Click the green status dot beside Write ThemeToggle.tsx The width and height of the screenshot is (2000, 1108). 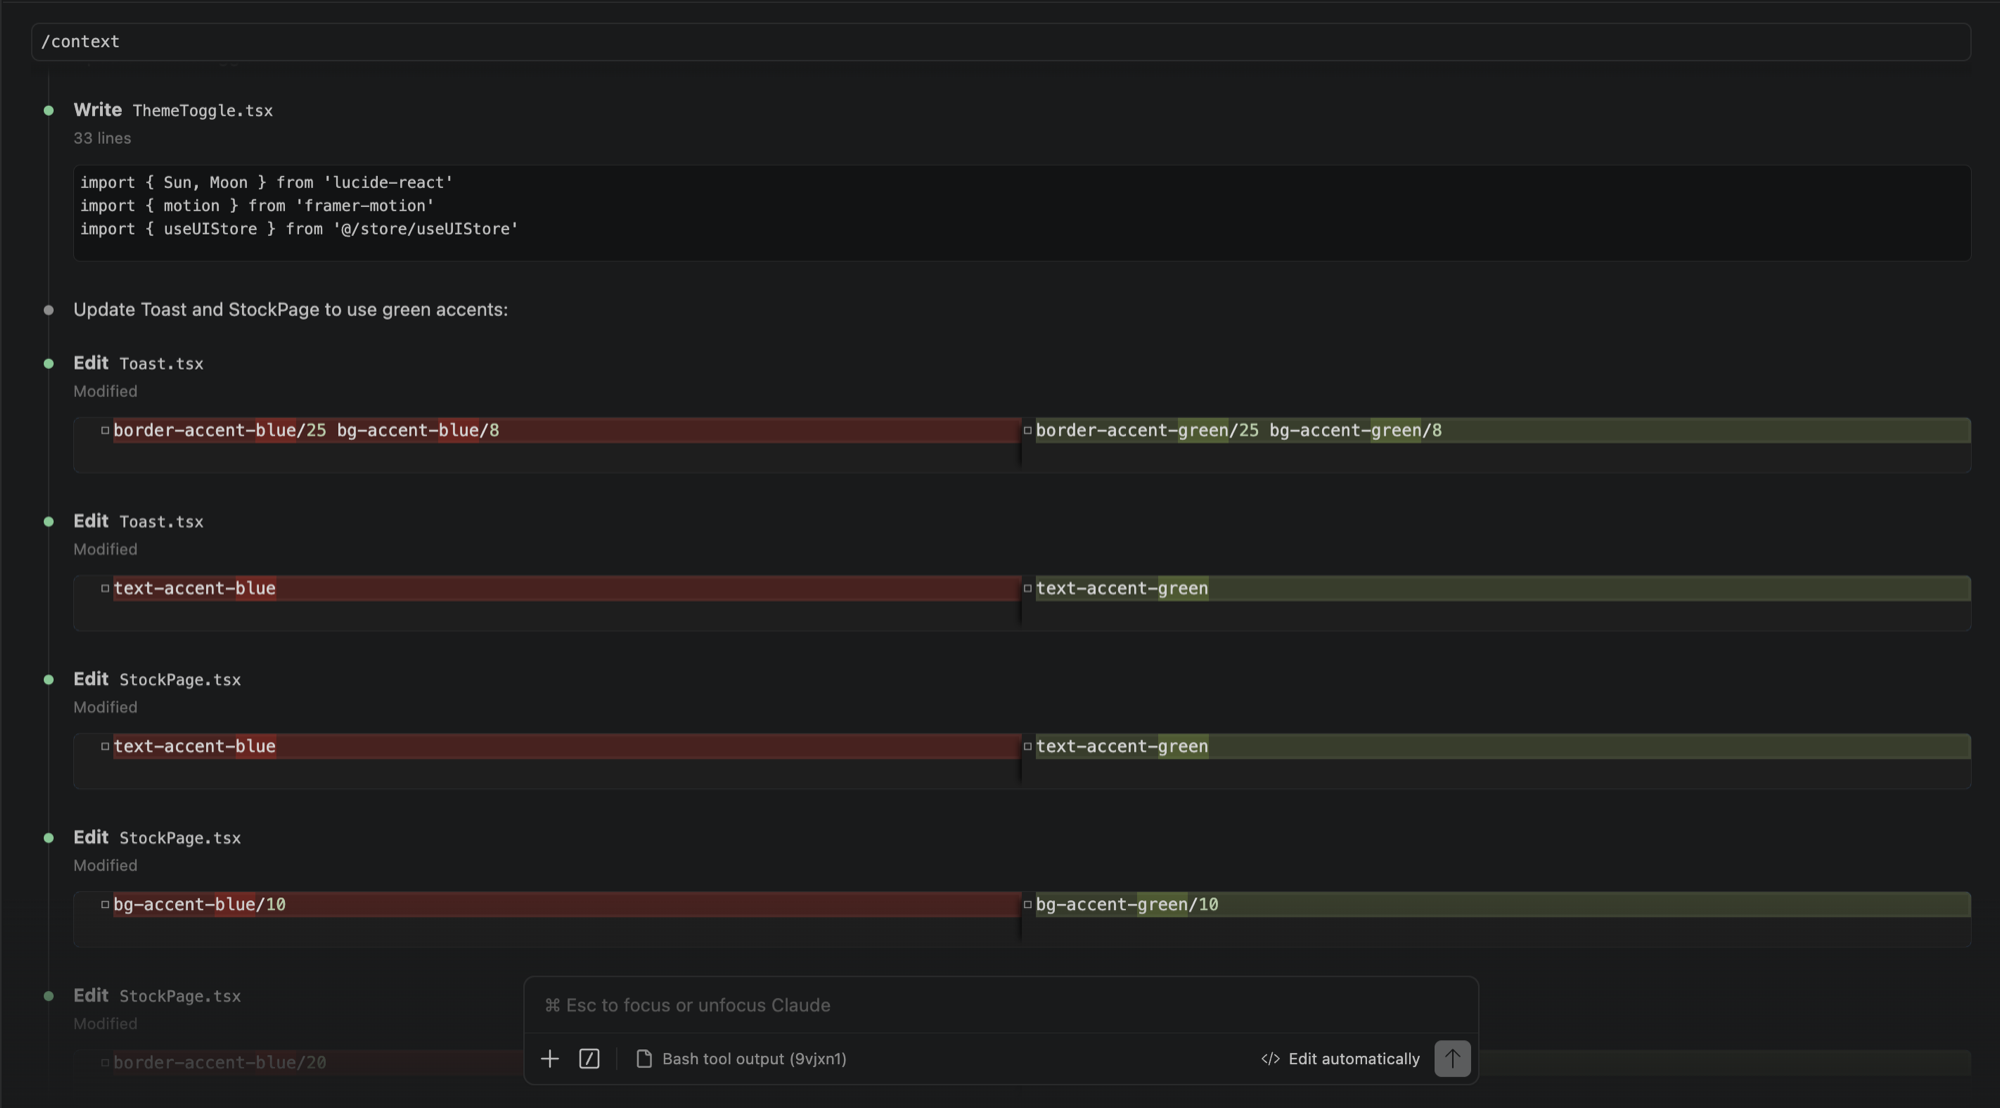[48, 110]
